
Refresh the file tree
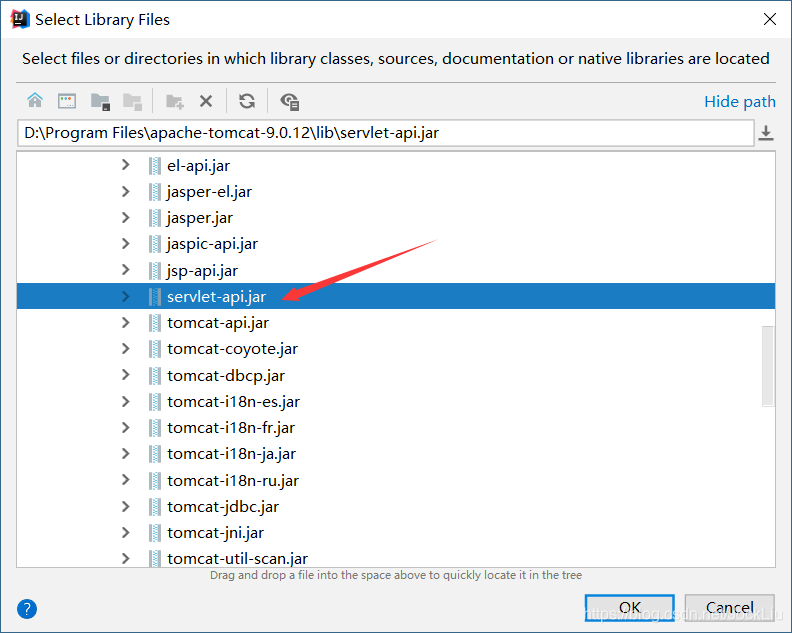coord(247,101)
